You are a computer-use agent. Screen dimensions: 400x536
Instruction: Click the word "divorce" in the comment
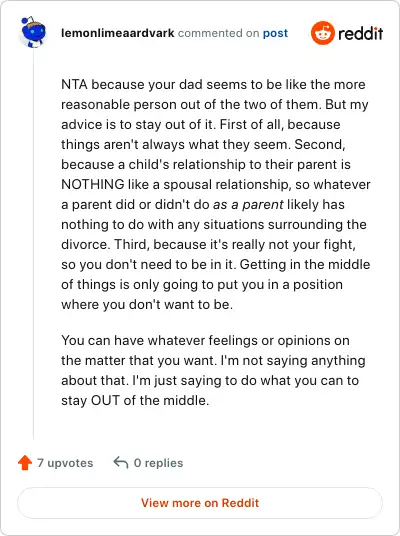[84, 244]
